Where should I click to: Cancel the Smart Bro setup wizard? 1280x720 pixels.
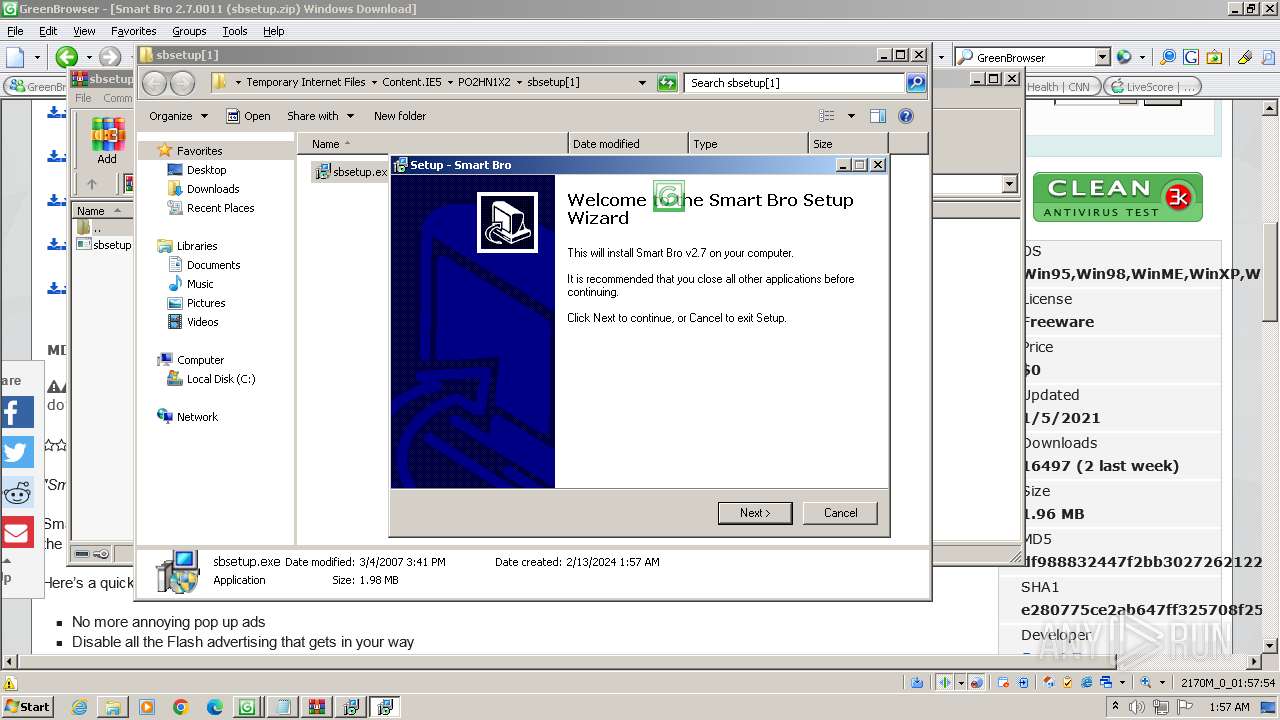point(840,513)
